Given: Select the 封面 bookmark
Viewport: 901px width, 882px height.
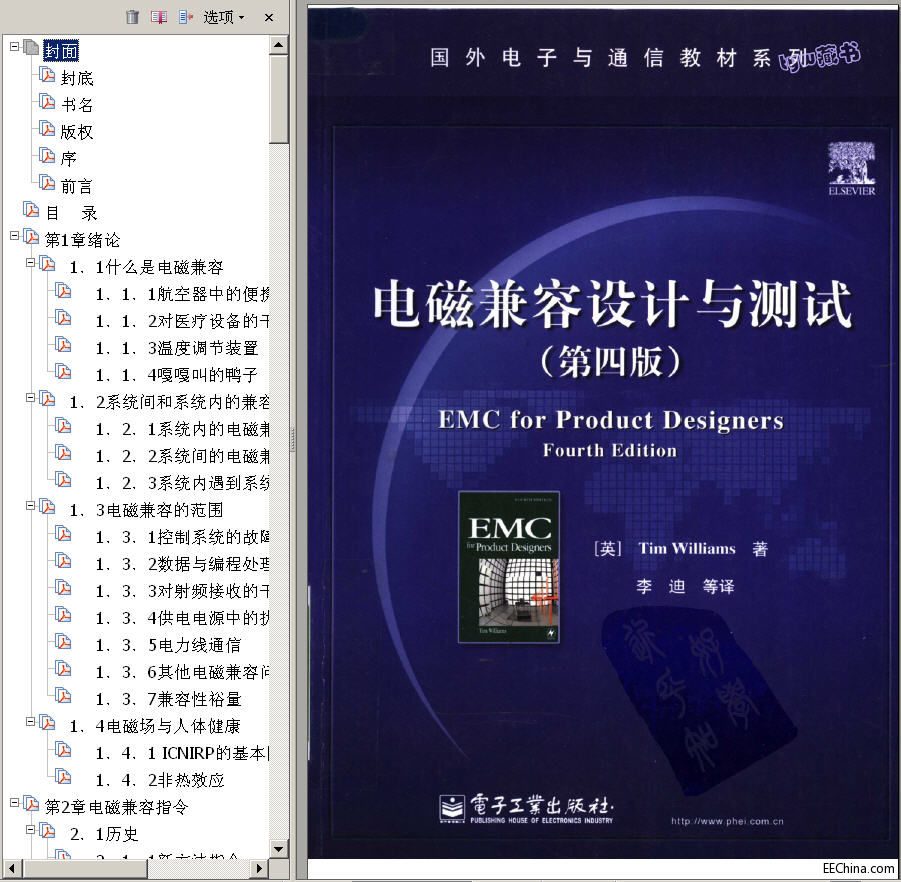Looking at the screenshot, I should click(x=61, y=51).
